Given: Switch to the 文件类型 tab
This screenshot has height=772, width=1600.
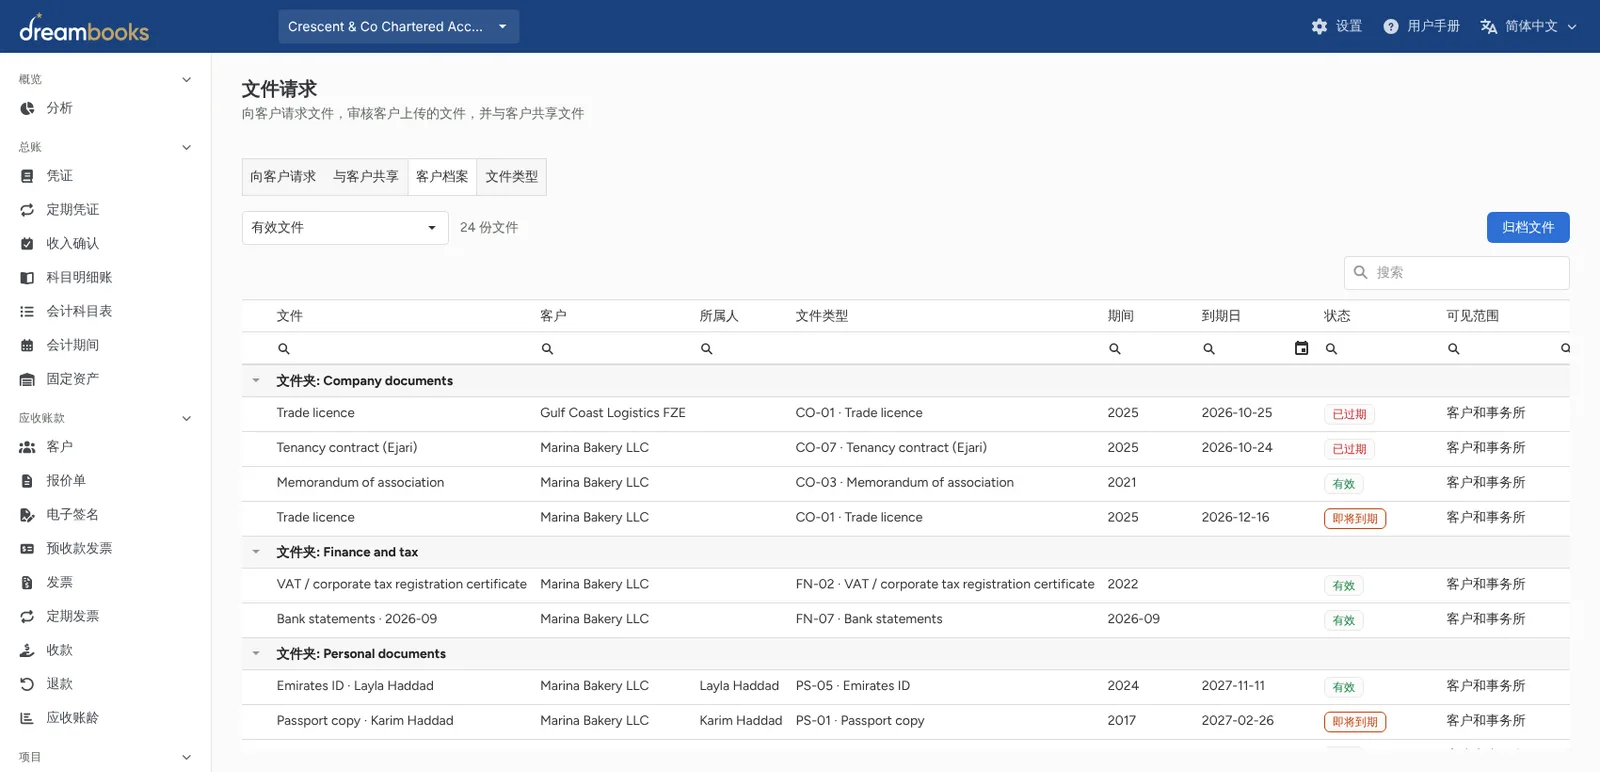Looking at the screenshot, I should pyautogui.click(x=512, y=177).
